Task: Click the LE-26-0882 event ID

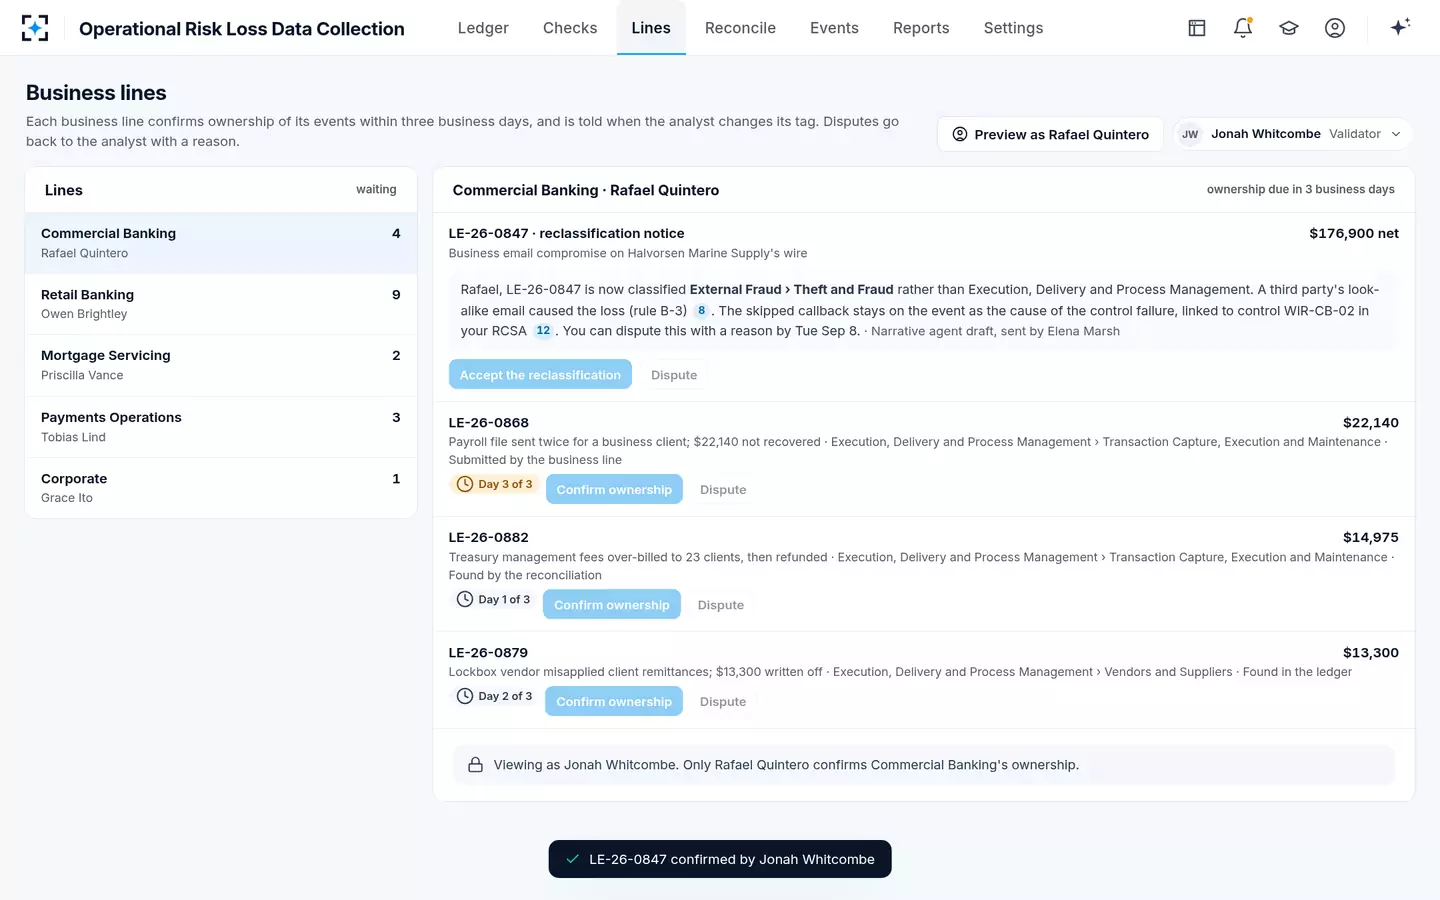Action: pyautogui.click(x=489, y=538)
